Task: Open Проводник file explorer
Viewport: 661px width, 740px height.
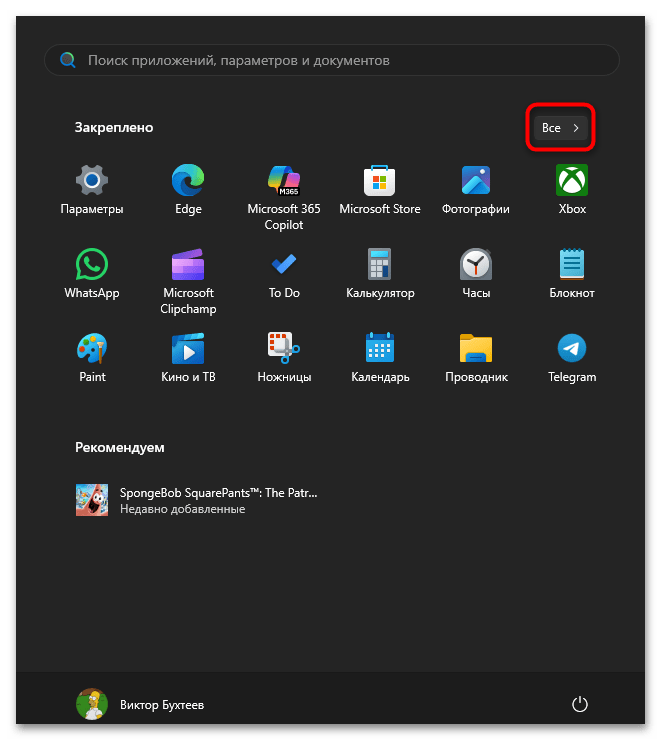Action: [x=476, y=358]
